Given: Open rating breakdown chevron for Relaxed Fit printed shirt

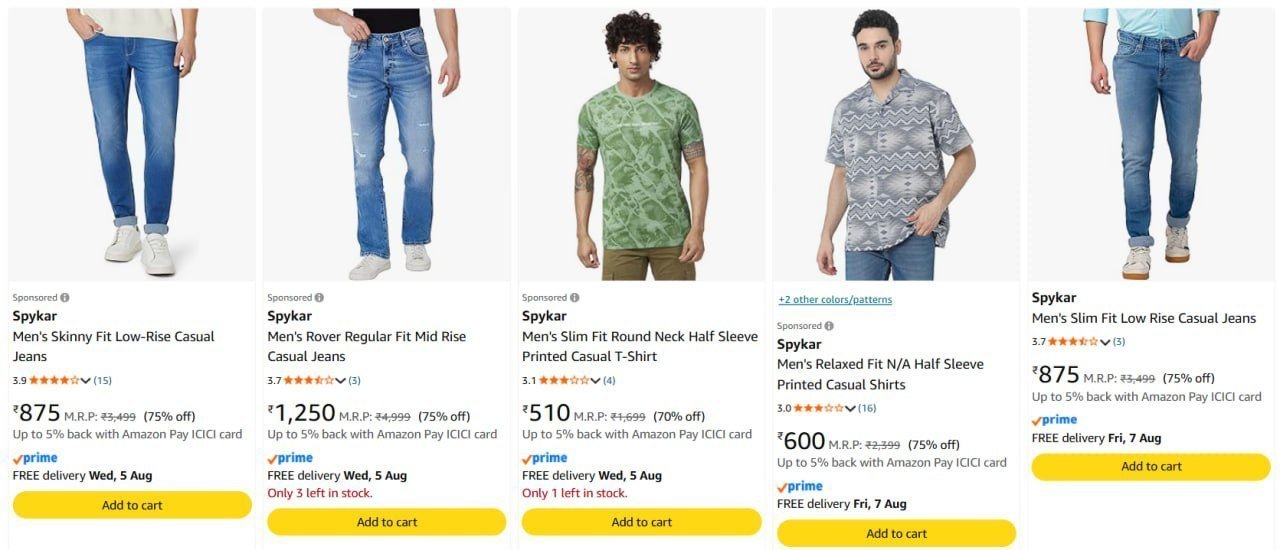Looking at the screenshot, I should click(x=850, y=408).
